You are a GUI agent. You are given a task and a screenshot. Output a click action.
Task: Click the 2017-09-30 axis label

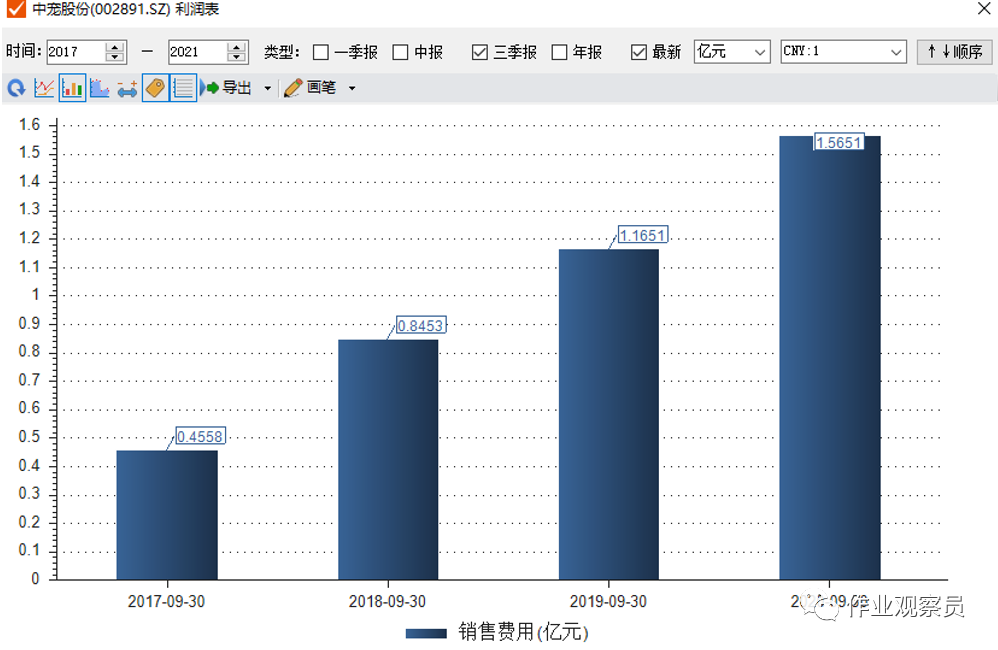pyautogui.click(x=166, y=601)
